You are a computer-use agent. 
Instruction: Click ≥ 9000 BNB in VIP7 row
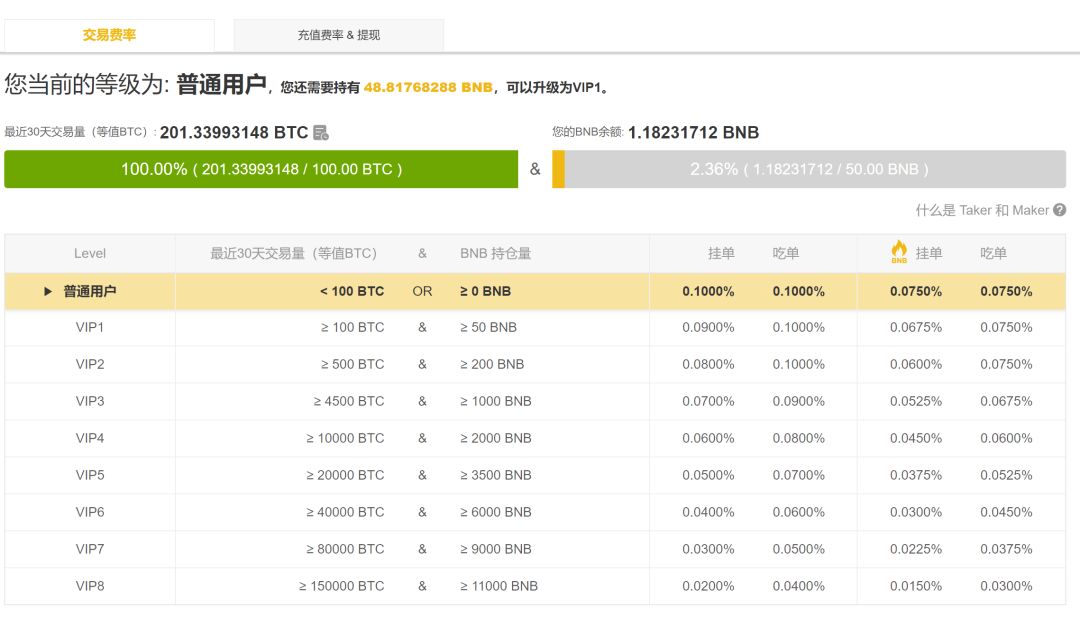tap(495, 550)
